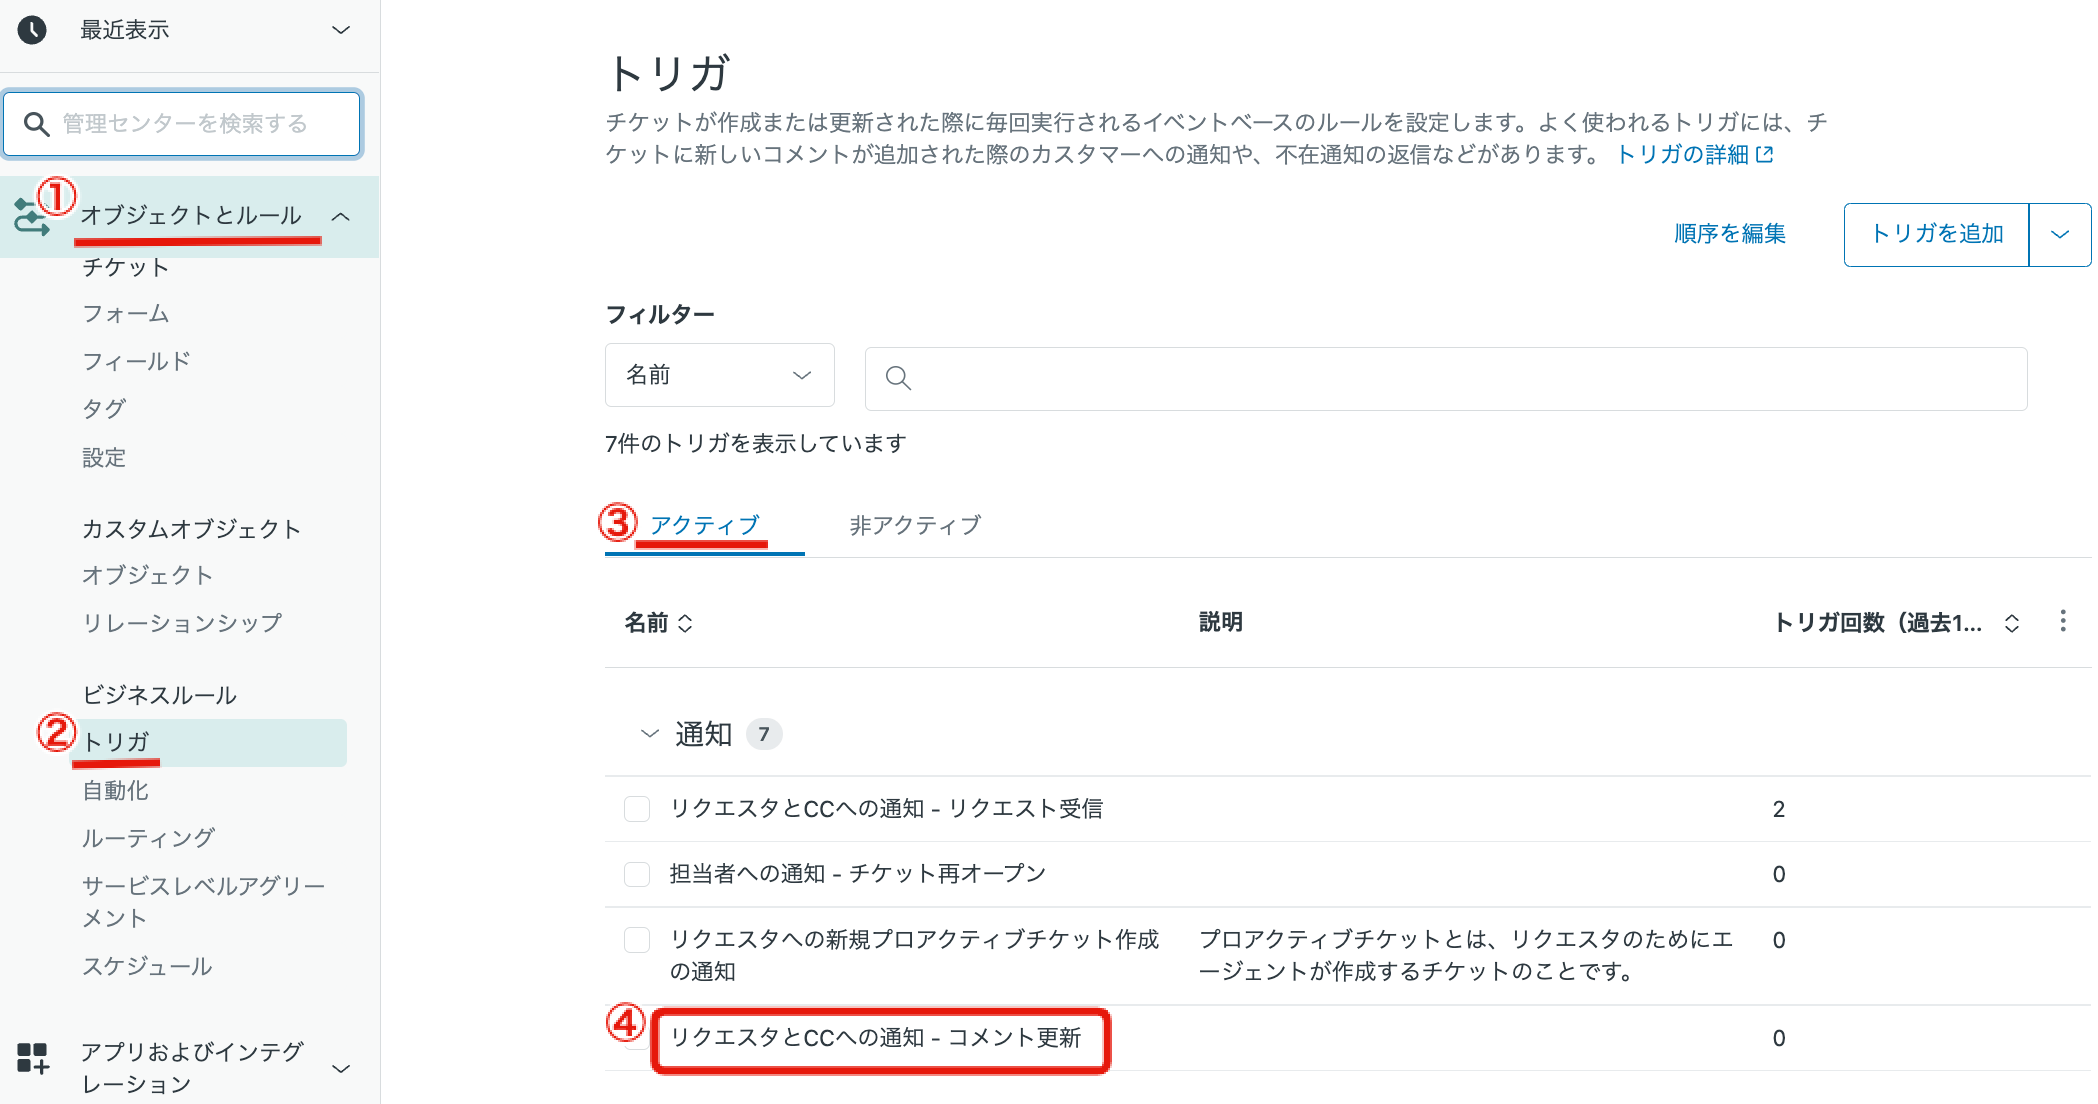Click the clock icon beside 最近表示
Viewport: 2098px width, 1104px height.
click(33, 30)
